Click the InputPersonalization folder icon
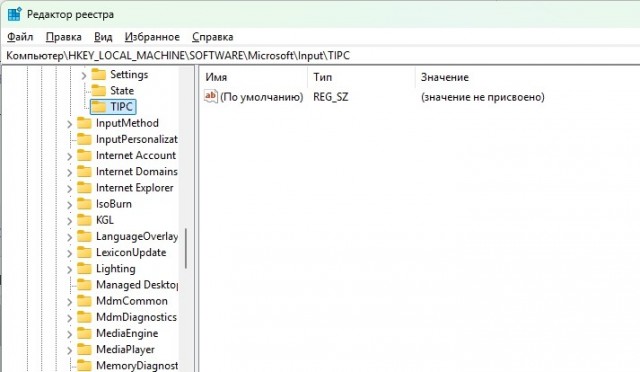 84,139
